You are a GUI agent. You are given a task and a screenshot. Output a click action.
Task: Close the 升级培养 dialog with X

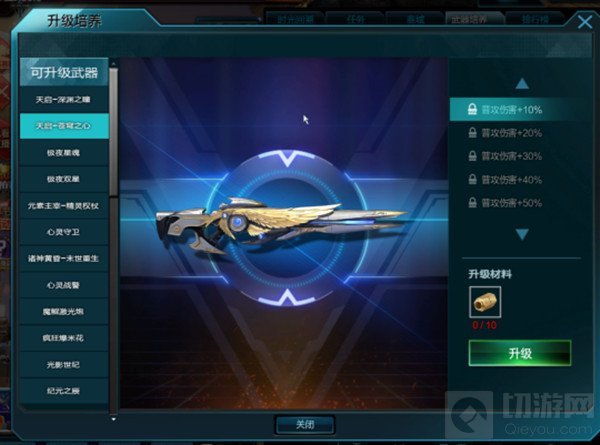coord(585,22)
